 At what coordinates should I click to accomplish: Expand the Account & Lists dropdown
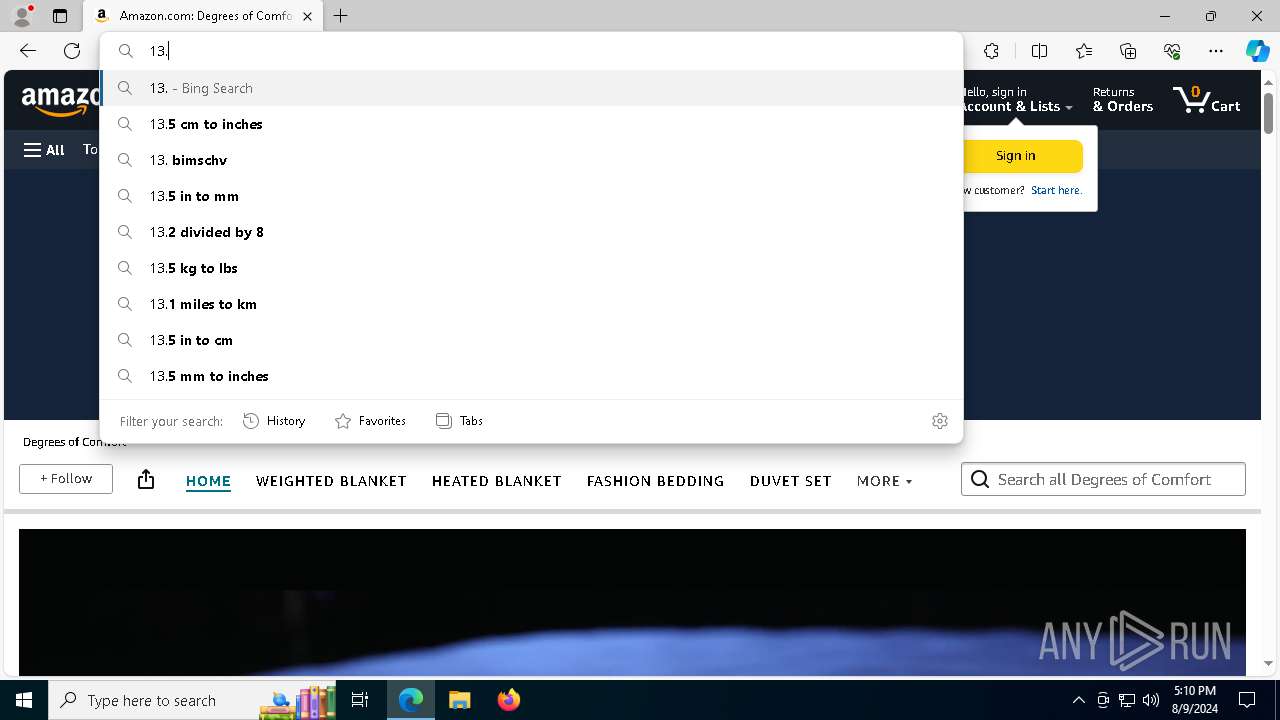(x=1015, y=100)
